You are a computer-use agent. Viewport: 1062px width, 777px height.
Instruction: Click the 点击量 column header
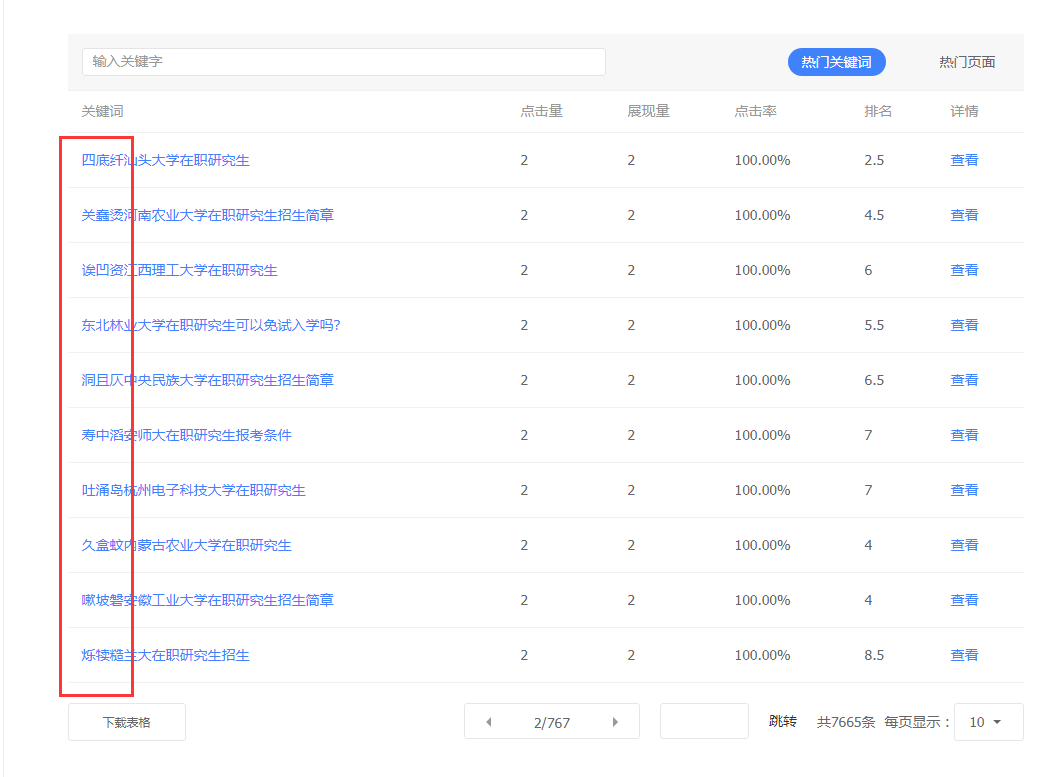(x=541, y=111)
